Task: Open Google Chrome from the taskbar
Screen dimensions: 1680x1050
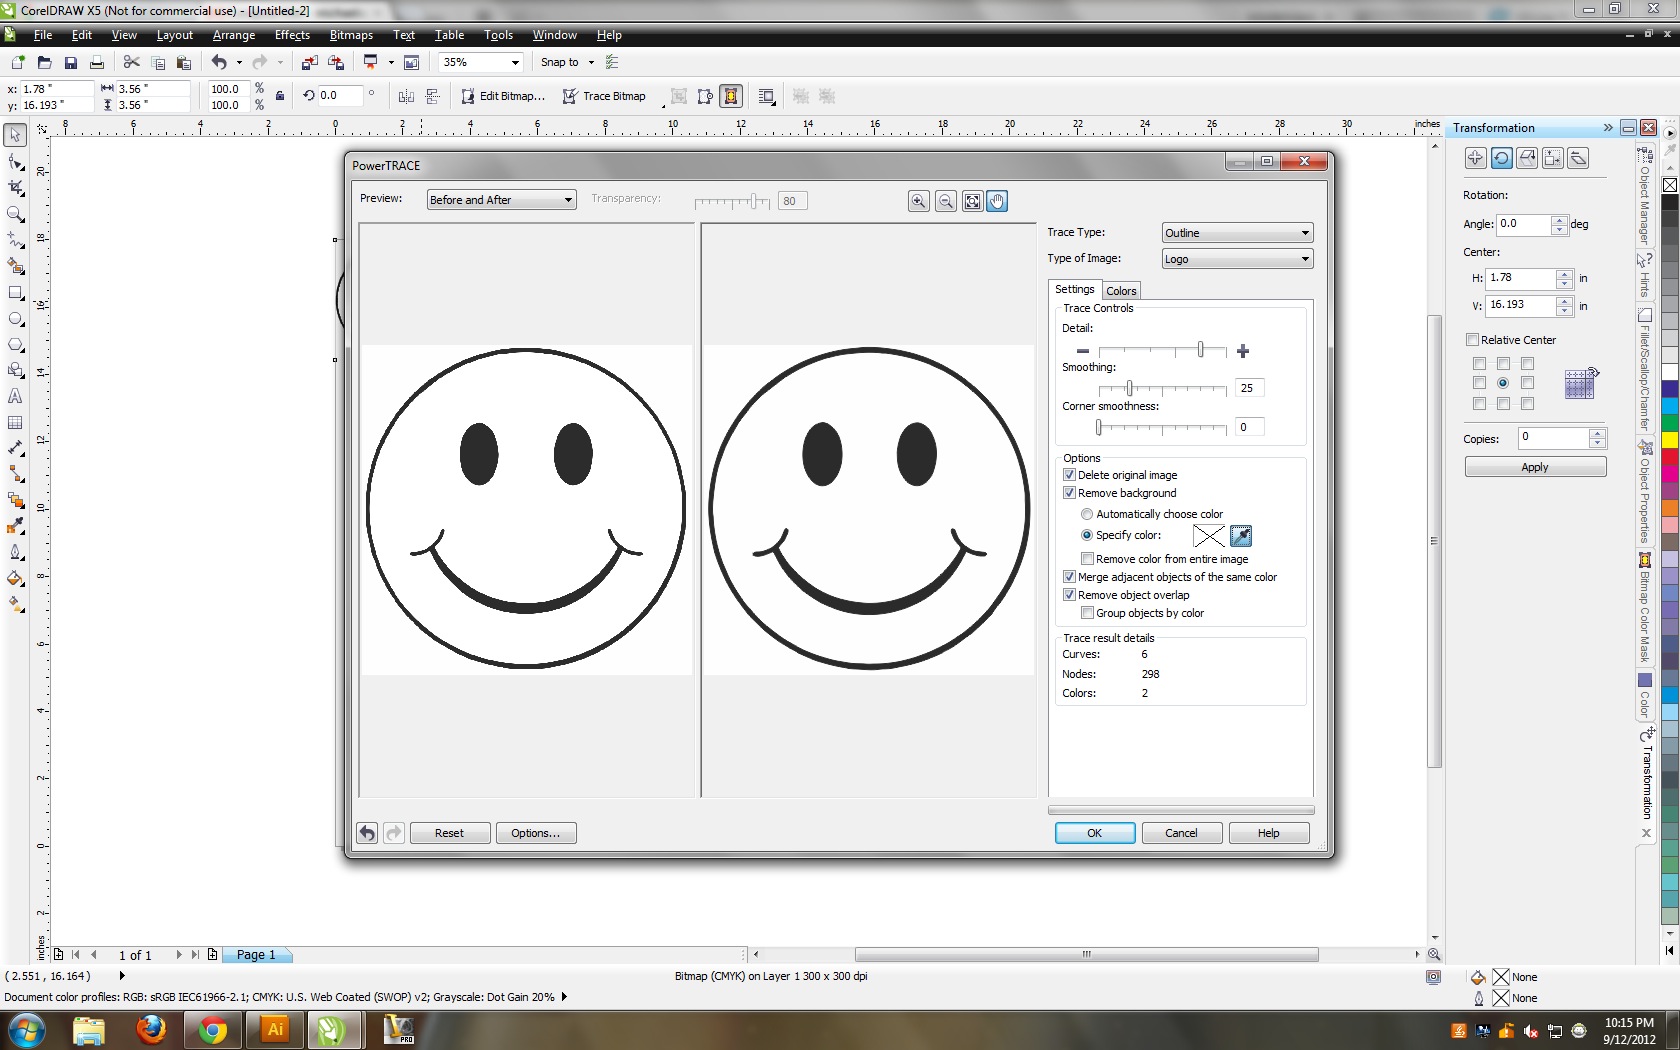Action: point(213,1029)
